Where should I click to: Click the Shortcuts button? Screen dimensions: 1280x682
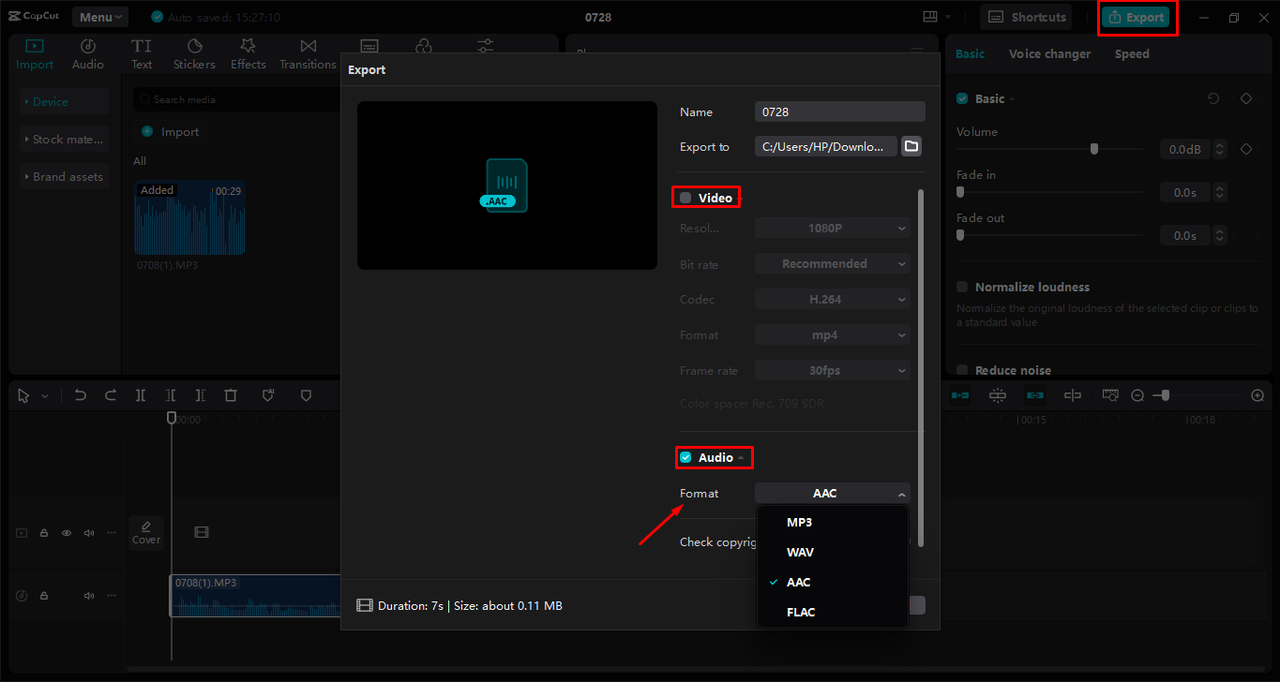[x=1027, y=17]
